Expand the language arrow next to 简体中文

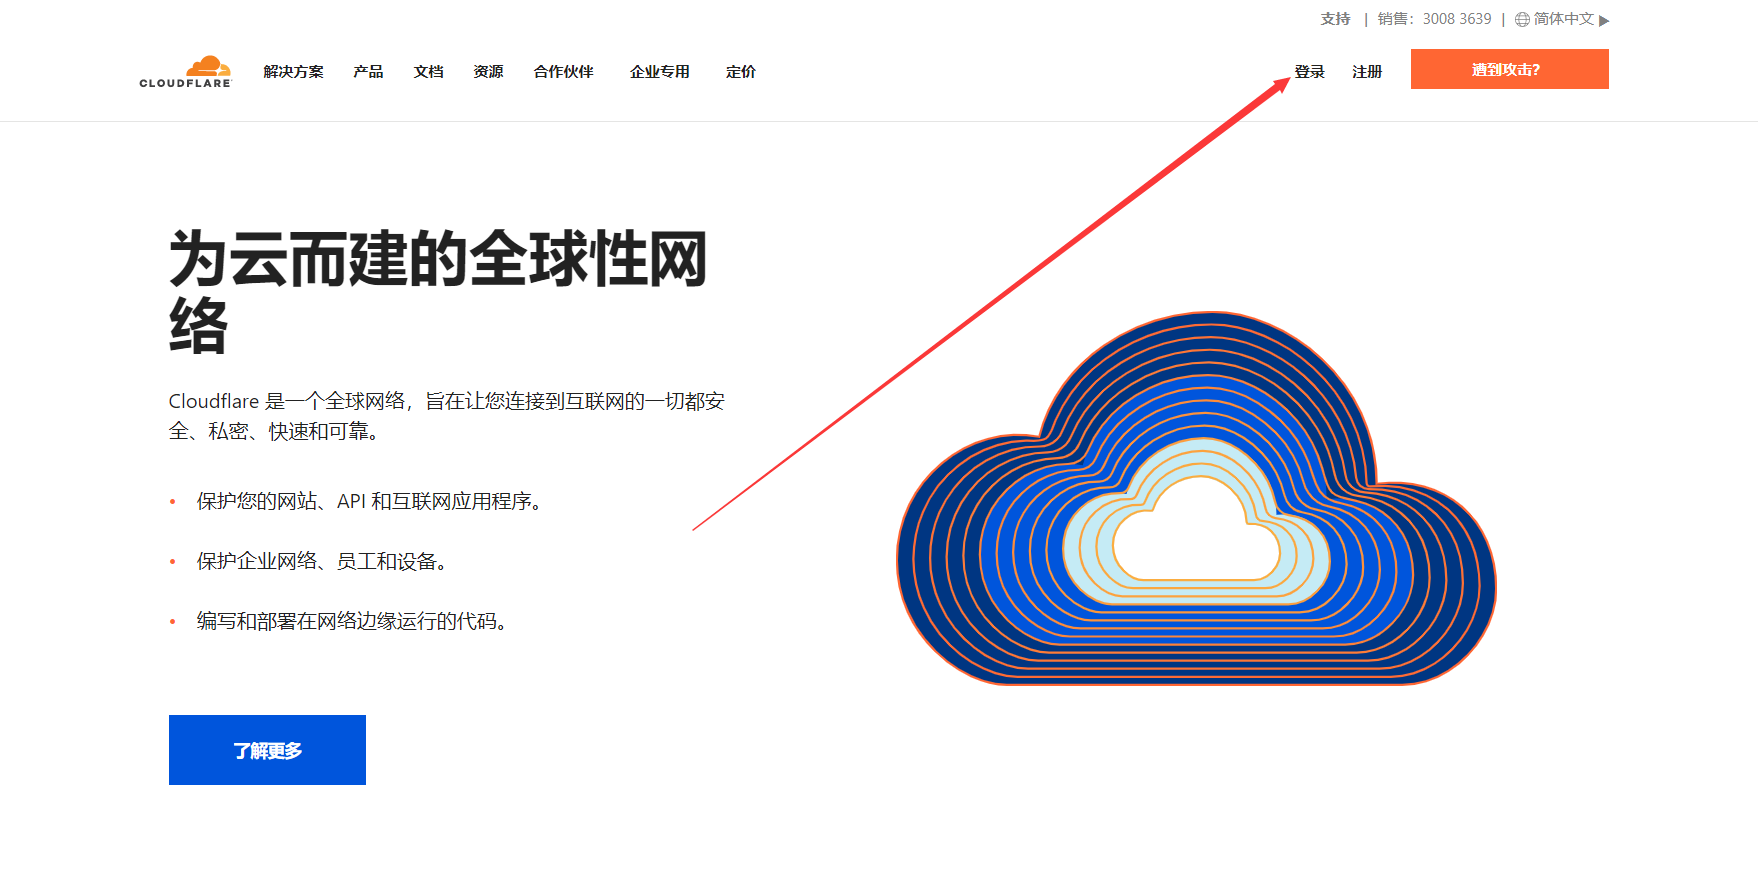point(1604,21)
